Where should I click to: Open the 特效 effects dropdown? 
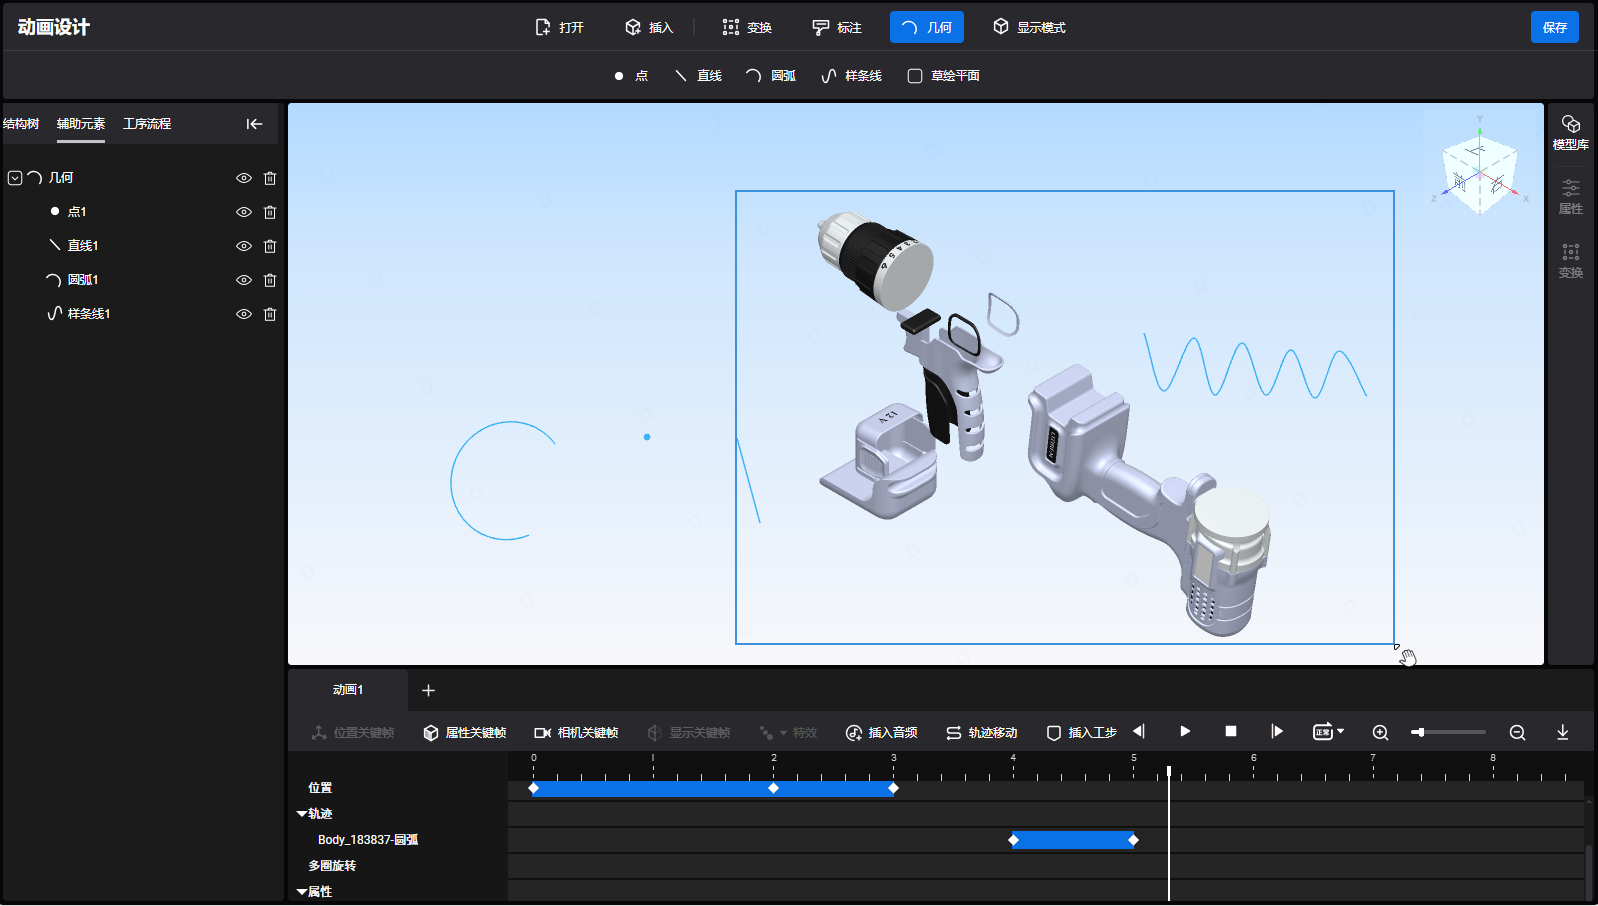(x=788, y=733)
